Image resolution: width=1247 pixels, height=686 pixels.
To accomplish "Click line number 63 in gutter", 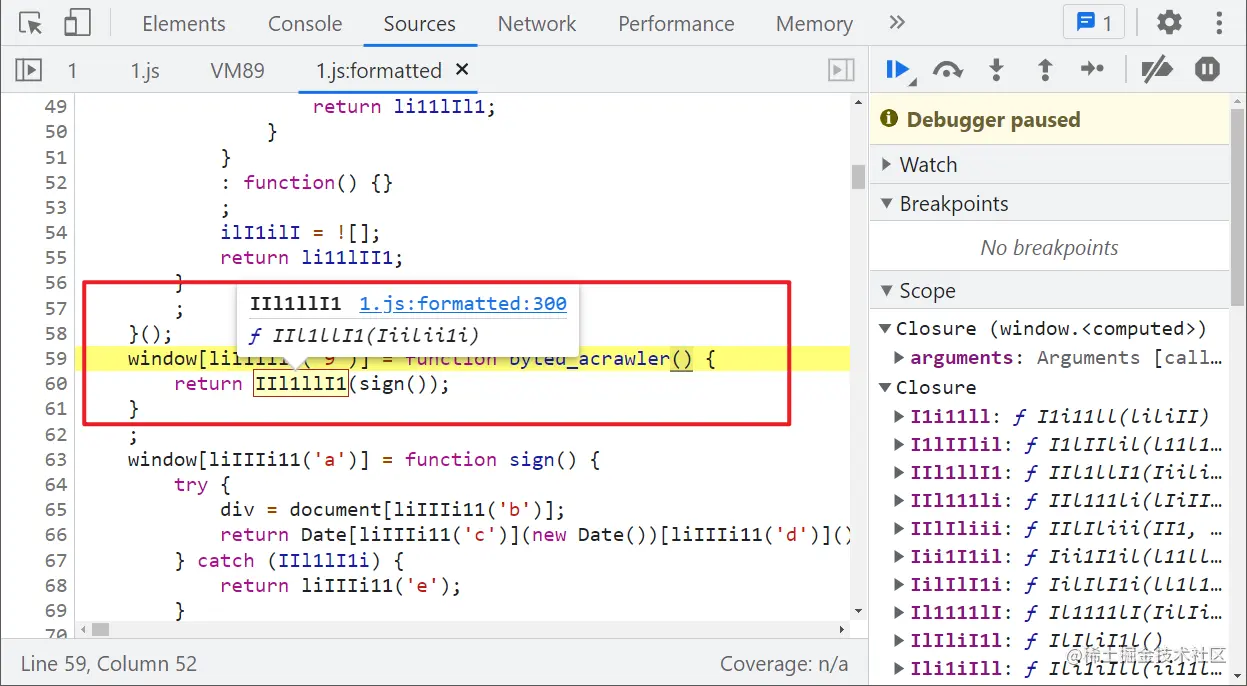I will [57, 460].
